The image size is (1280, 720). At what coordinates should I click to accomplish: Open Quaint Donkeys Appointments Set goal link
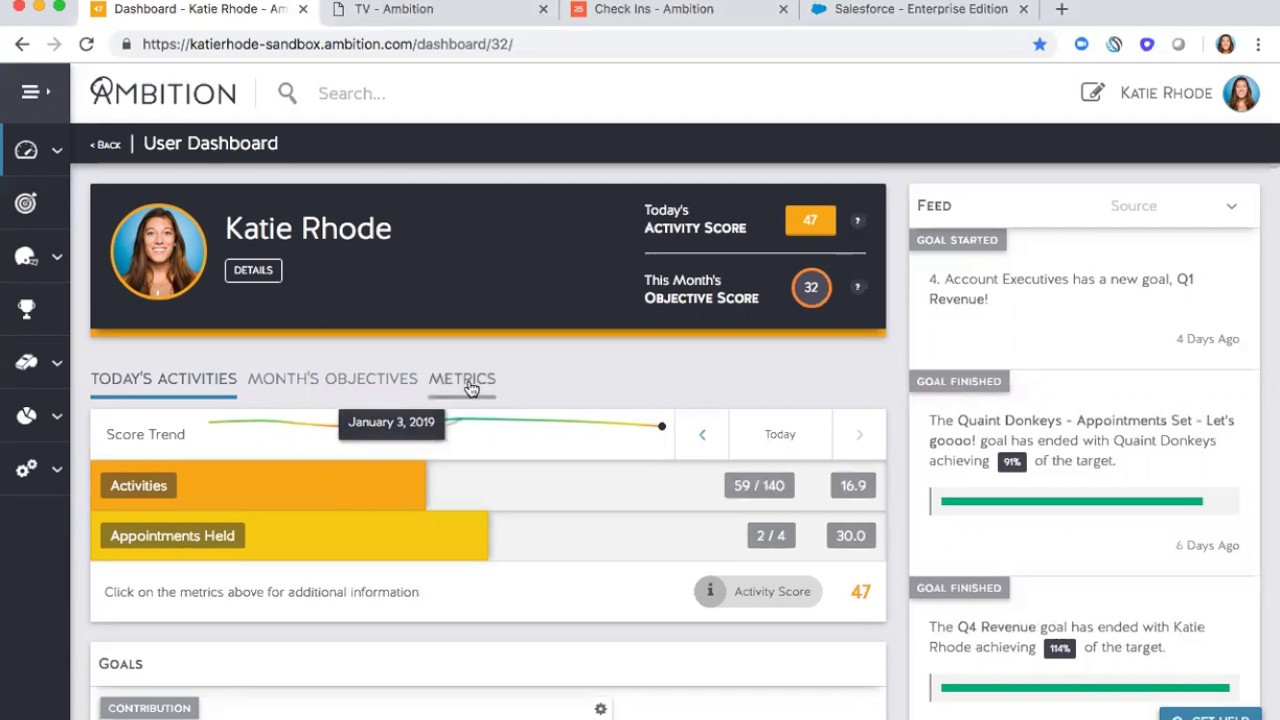point(1081,430)
